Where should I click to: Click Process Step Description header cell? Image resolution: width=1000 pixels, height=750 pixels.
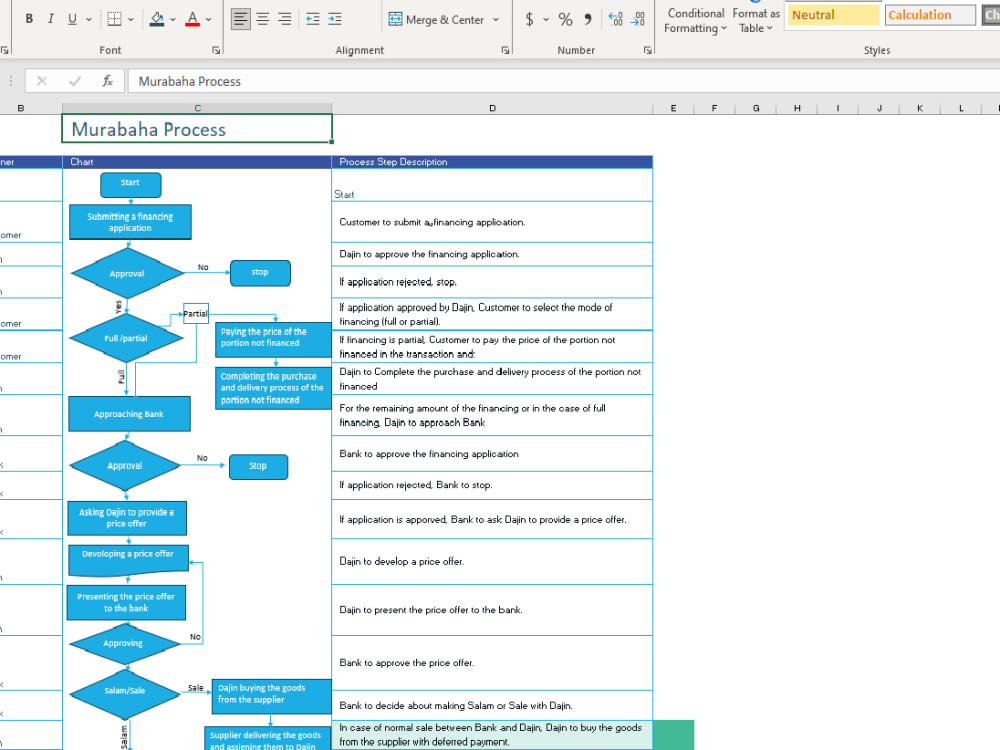tap(492, 162)
